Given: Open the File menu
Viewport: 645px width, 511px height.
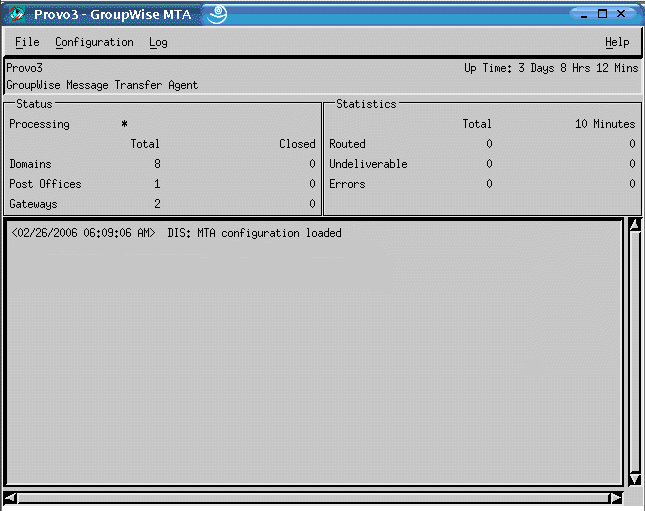Looking at the screenshot, I should coord(27,42).
